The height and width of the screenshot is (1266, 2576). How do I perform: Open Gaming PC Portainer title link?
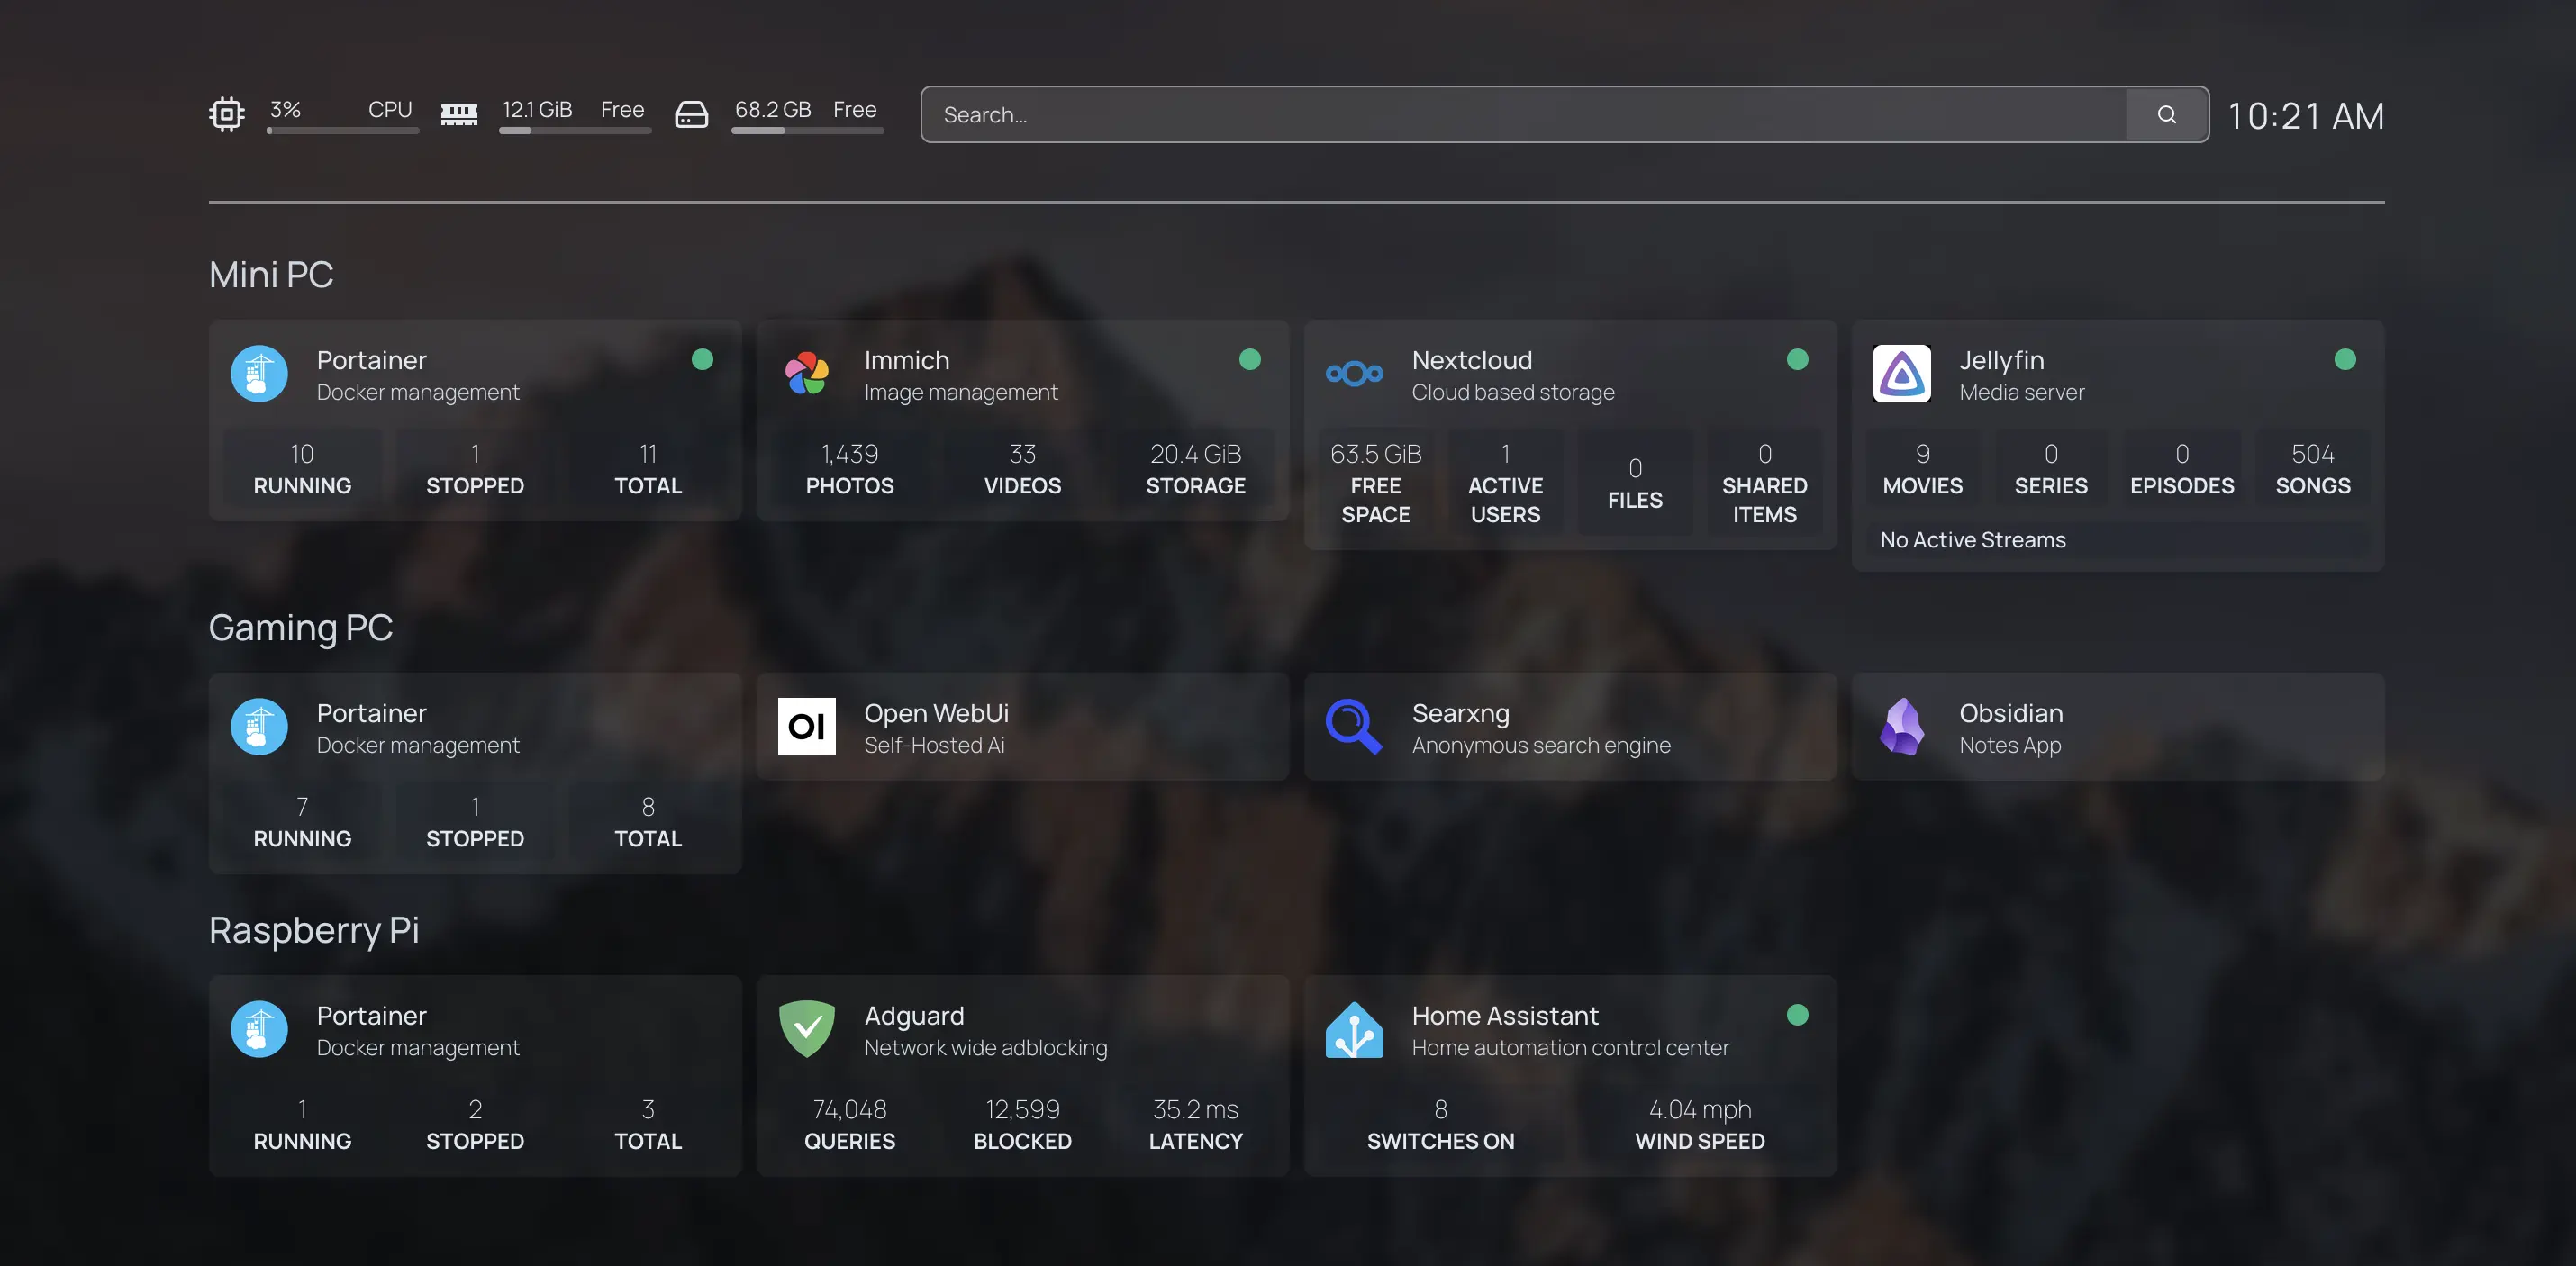(x=371, y=713)
